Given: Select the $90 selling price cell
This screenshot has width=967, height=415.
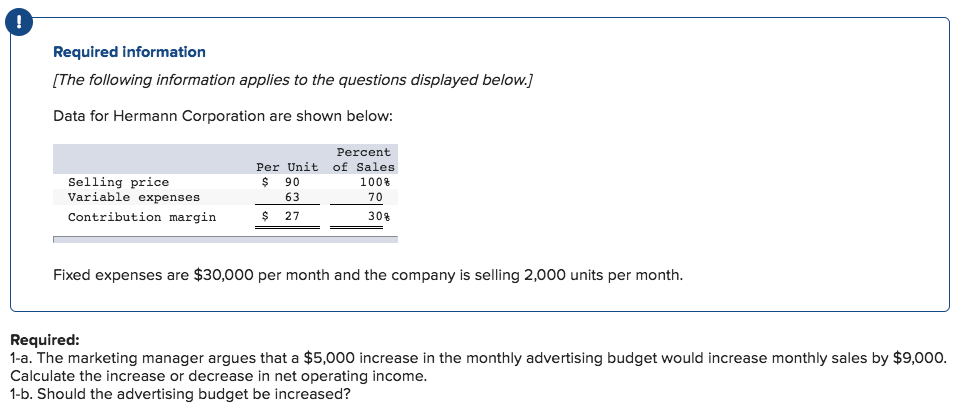Looking at the screenshot, I should (283, 182).
